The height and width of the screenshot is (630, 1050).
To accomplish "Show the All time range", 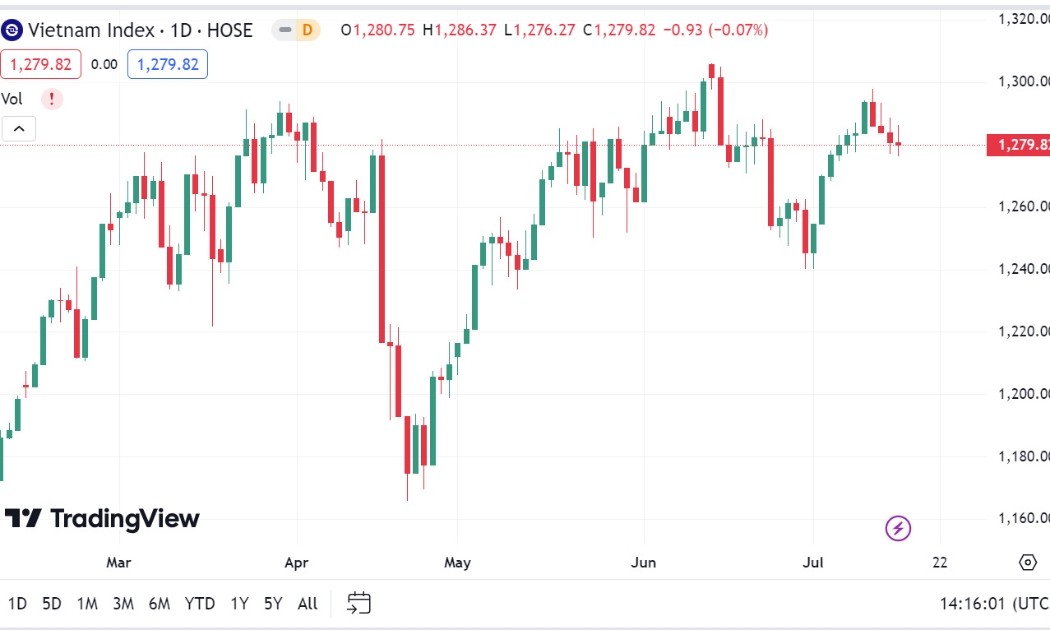I will [307, 604].
